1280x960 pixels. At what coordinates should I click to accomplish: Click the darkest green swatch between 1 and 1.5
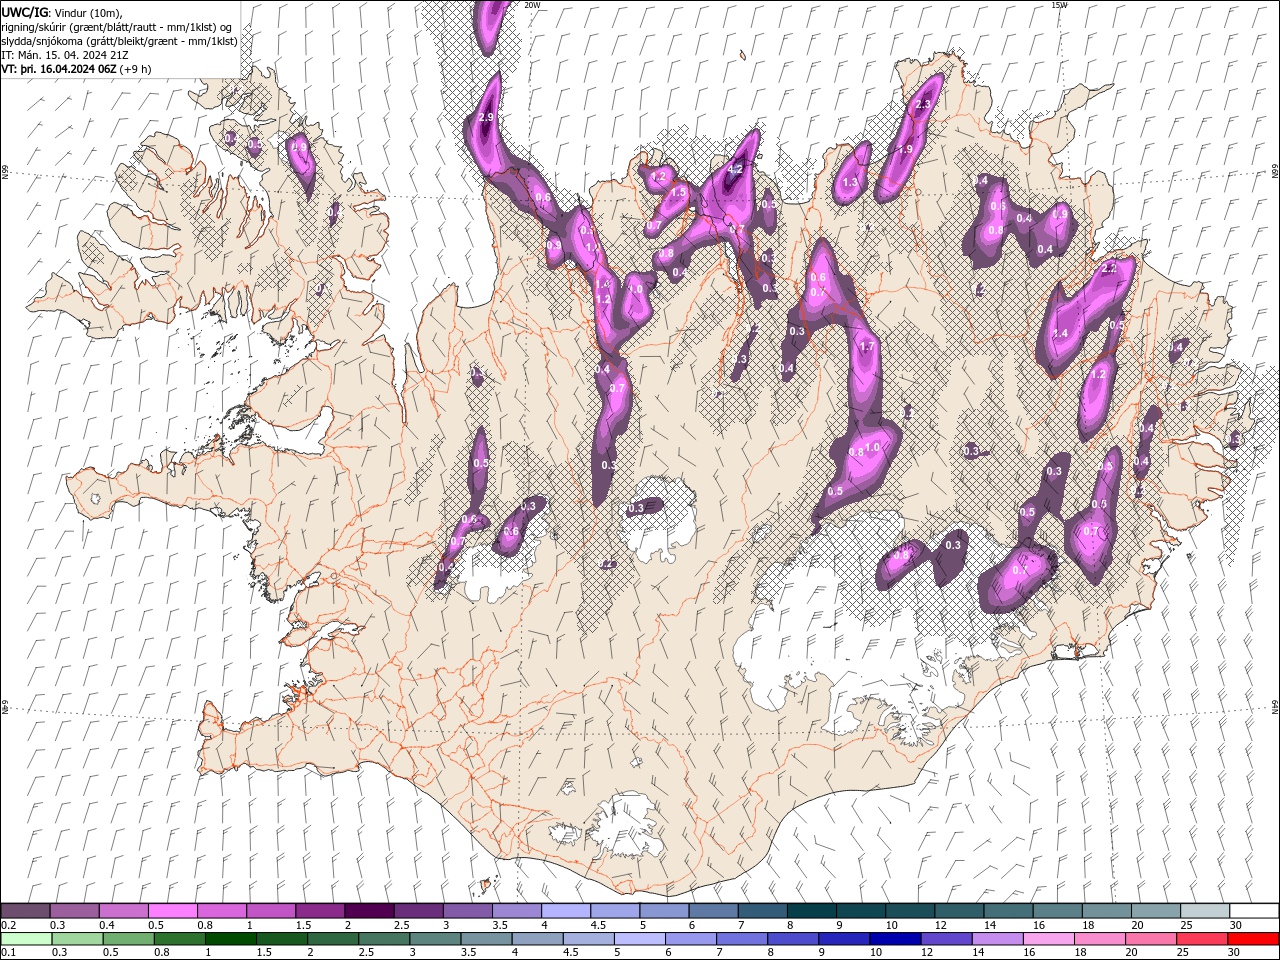(231, 939)
